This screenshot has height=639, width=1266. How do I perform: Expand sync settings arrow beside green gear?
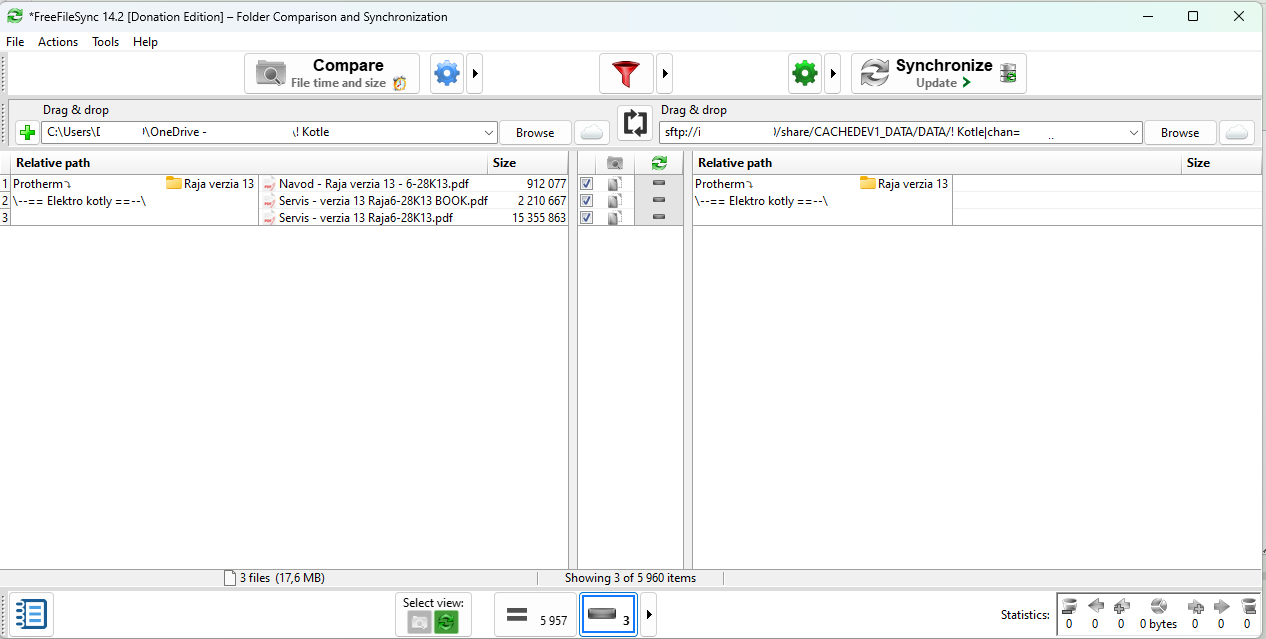click(832, 73)
